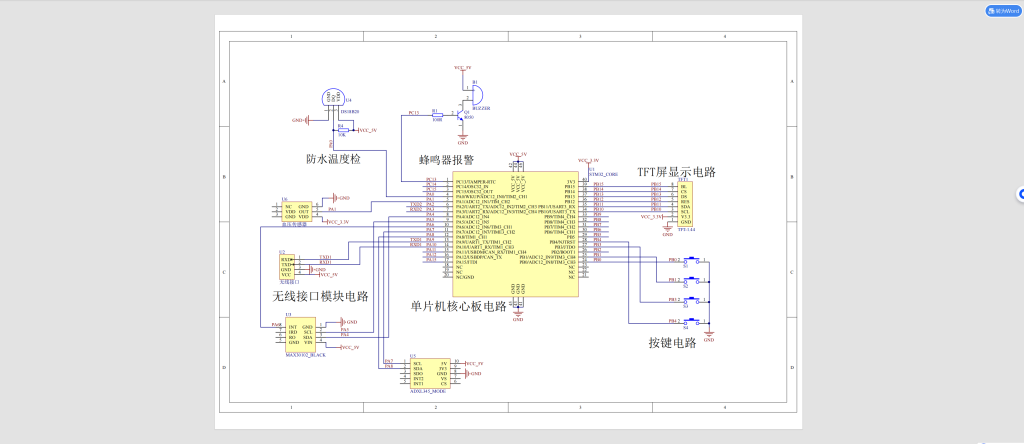Click the 蜂鸣器报警 label
Image resolution: width=1024 pixels, height=444 pixels.
[x=446, y=160]
